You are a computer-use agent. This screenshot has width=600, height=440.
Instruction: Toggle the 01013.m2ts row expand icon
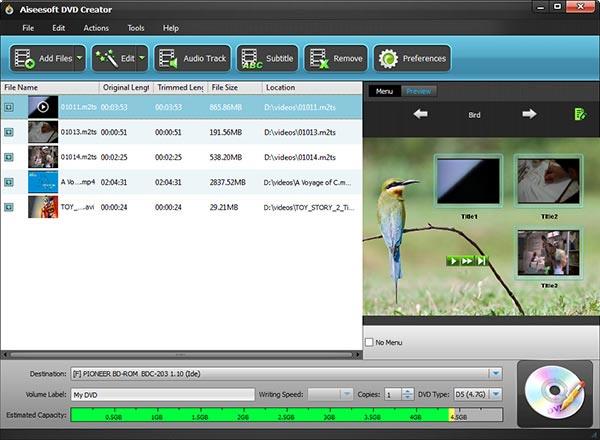[x=9, y=132]
